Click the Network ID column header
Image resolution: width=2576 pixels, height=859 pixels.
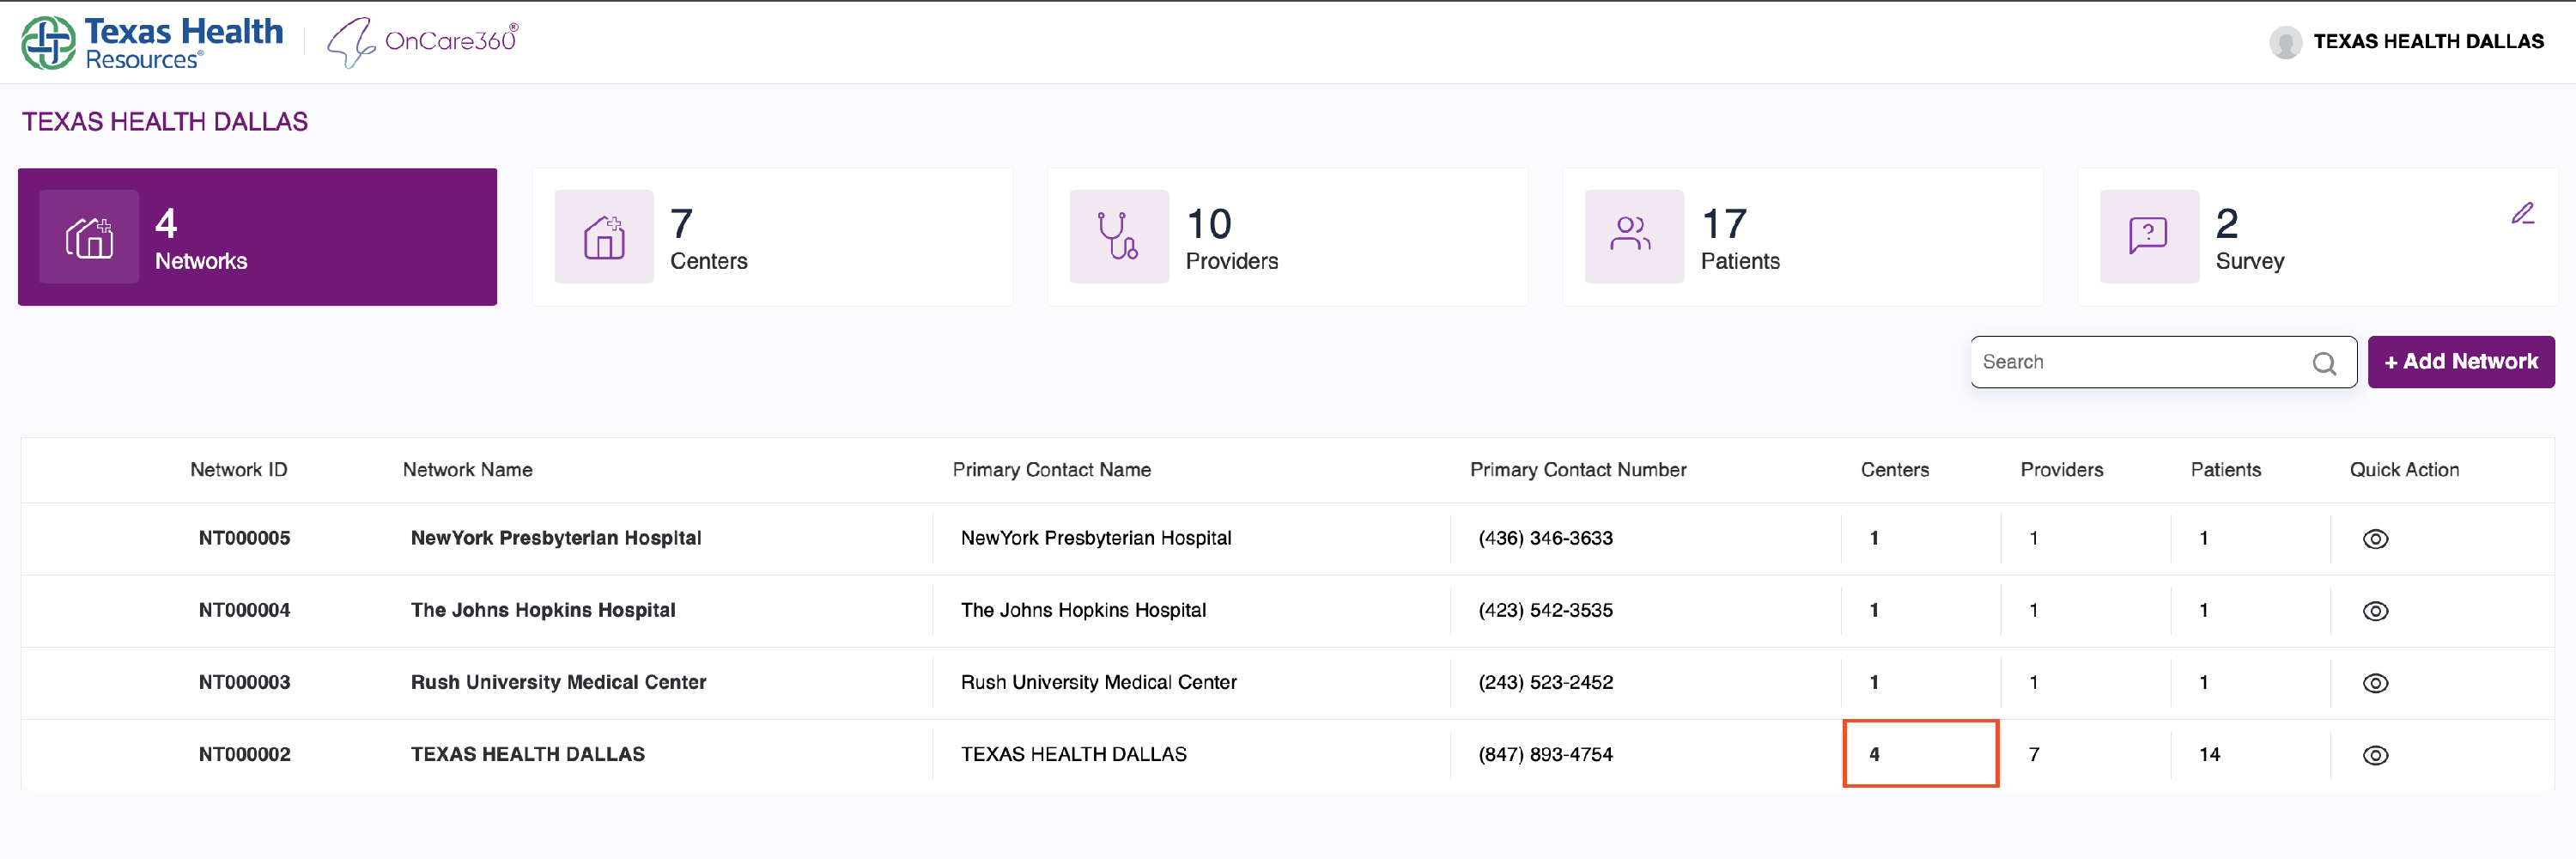click(x=239, y=470)
